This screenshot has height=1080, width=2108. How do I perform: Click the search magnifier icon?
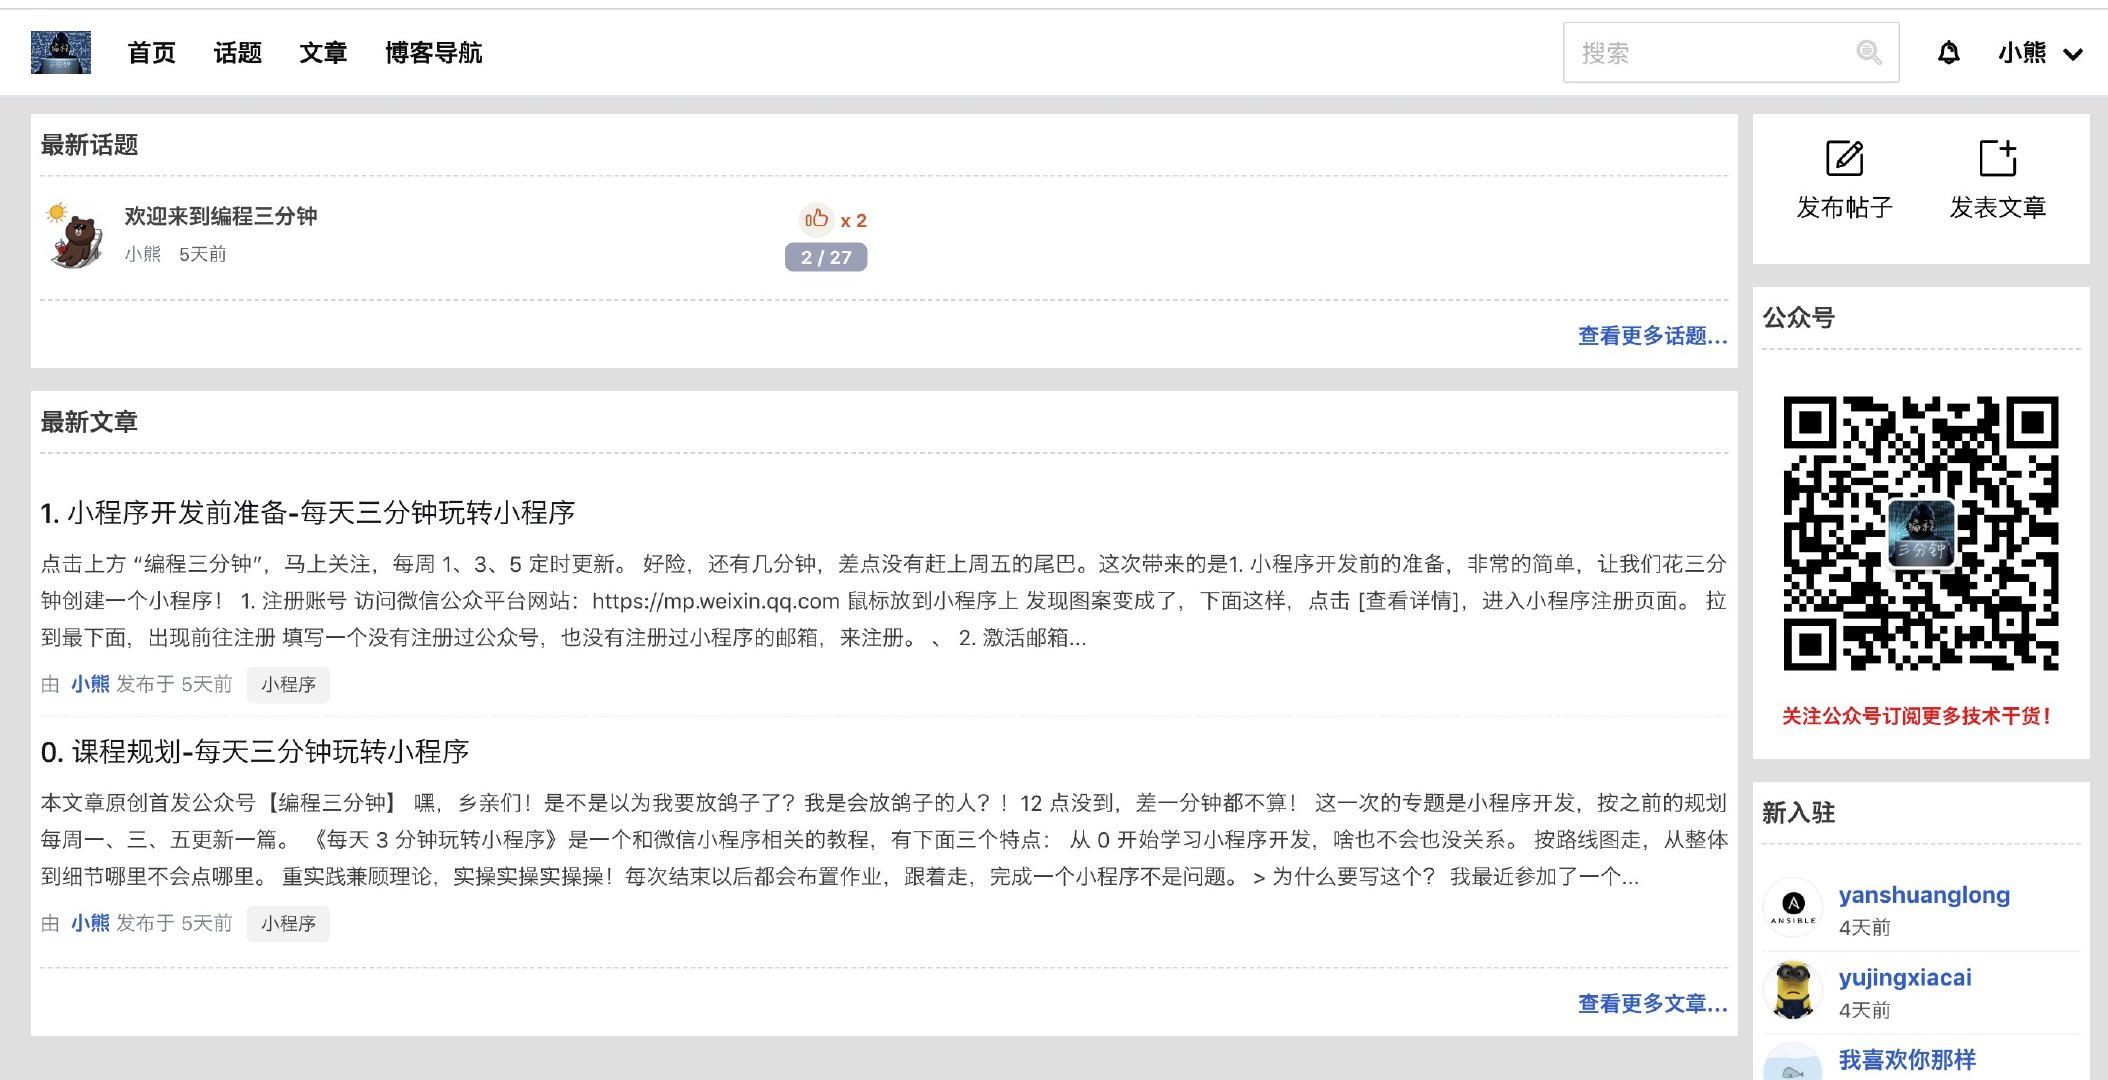click(x=1868, y=53)
